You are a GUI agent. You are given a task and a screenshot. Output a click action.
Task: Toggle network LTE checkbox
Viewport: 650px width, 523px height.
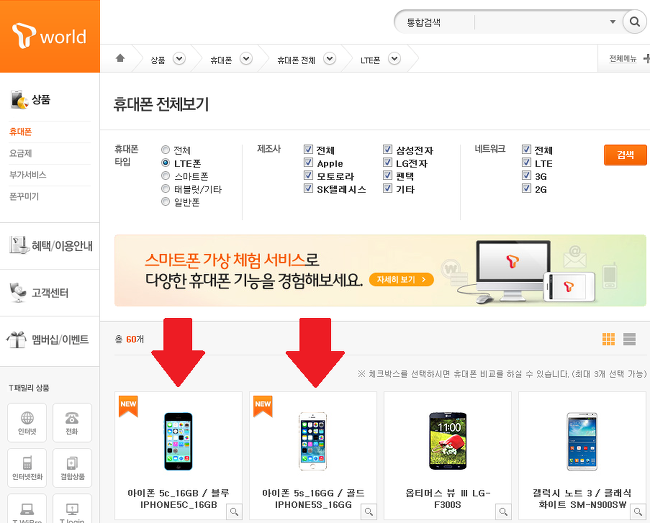526,162
